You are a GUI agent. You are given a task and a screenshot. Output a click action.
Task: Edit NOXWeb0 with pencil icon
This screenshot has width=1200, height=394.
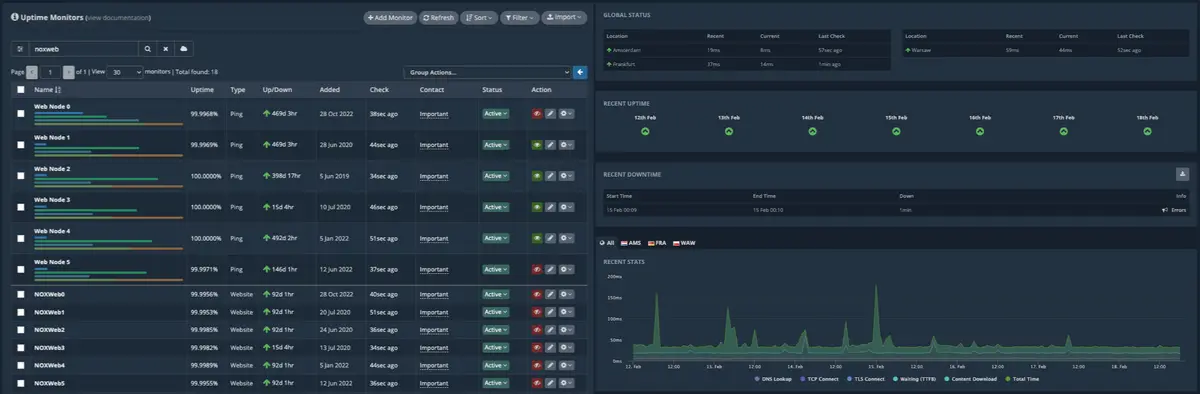point(550,295)
